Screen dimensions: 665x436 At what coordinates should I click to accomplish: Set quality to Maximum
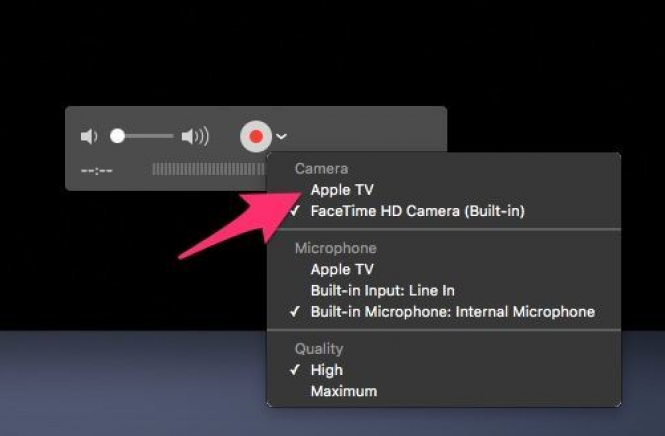(x=344, y=391)
